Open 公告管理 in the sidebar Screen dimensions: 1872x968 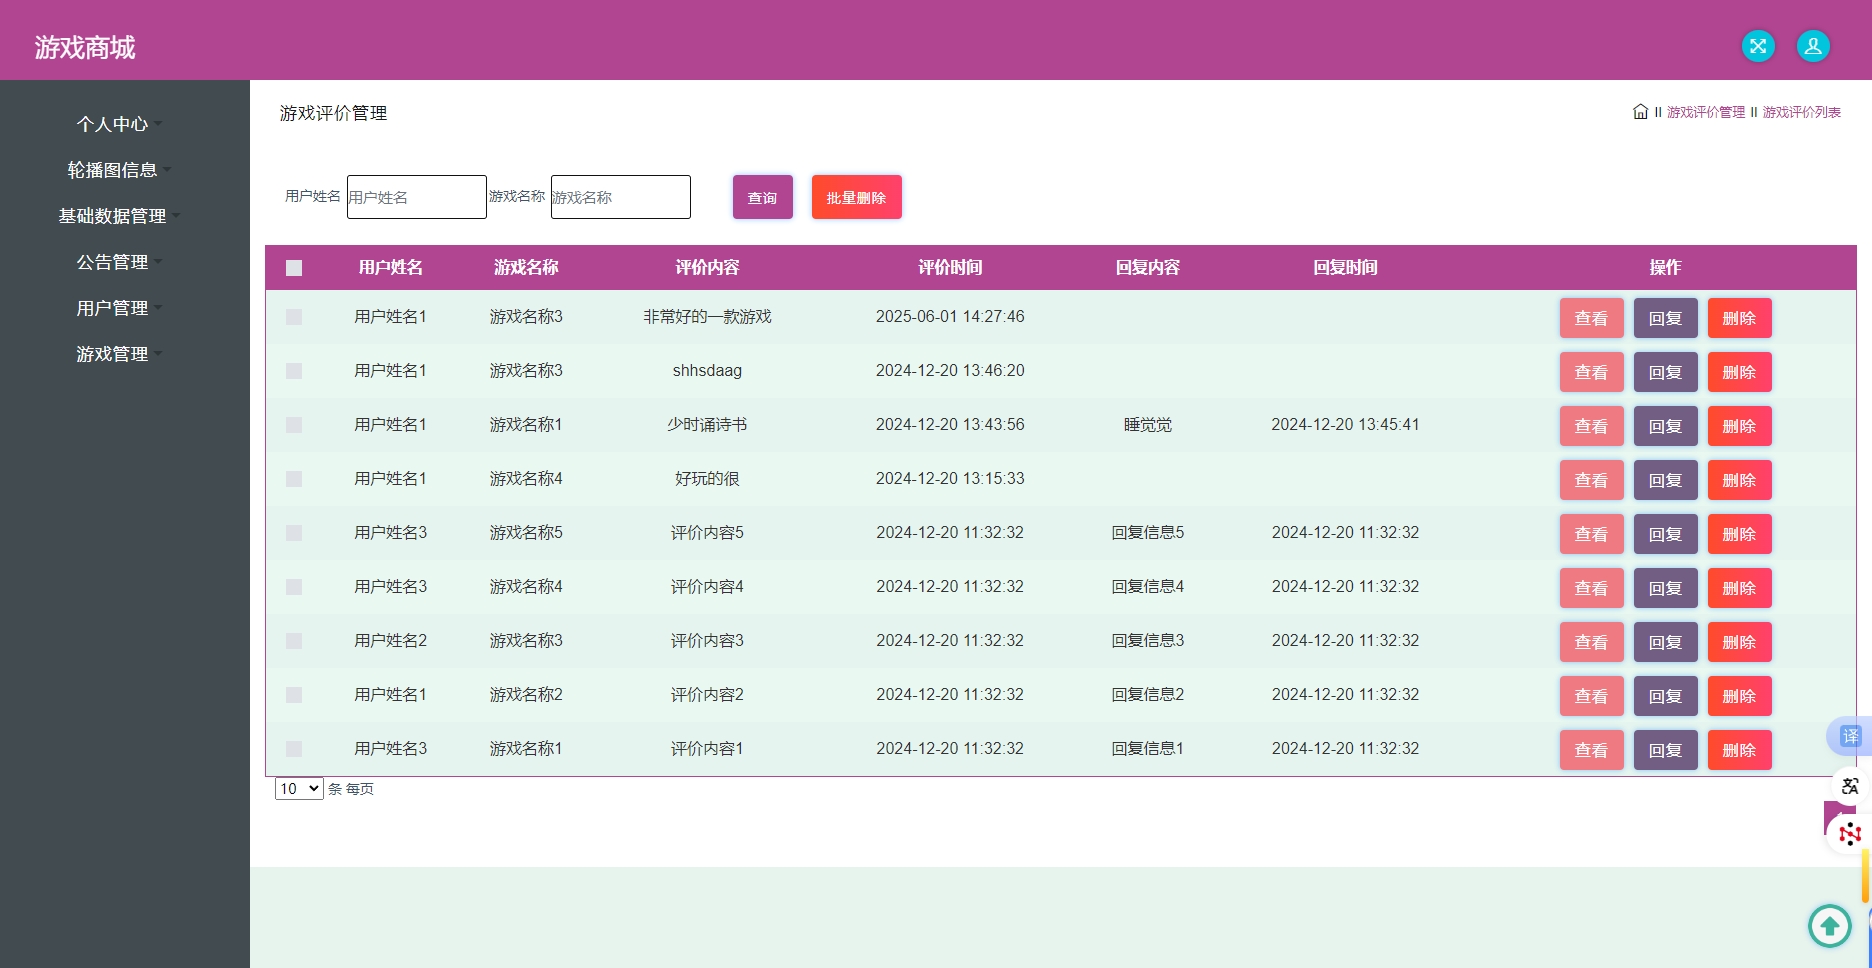[113, 262]
